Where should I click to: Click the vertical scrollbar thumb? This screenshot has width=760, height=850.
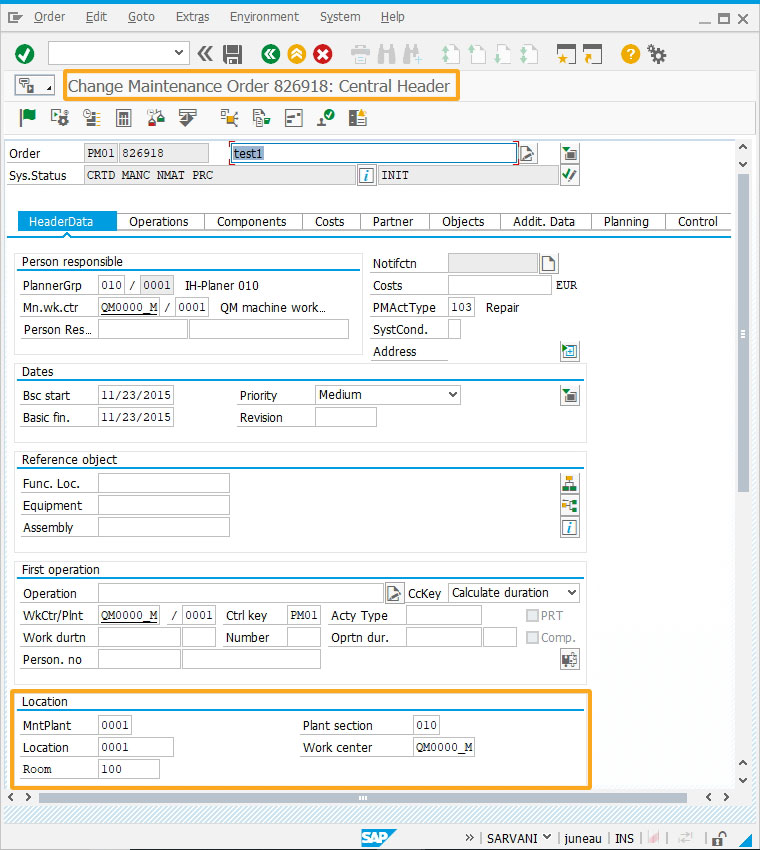(x=743, y=333)
